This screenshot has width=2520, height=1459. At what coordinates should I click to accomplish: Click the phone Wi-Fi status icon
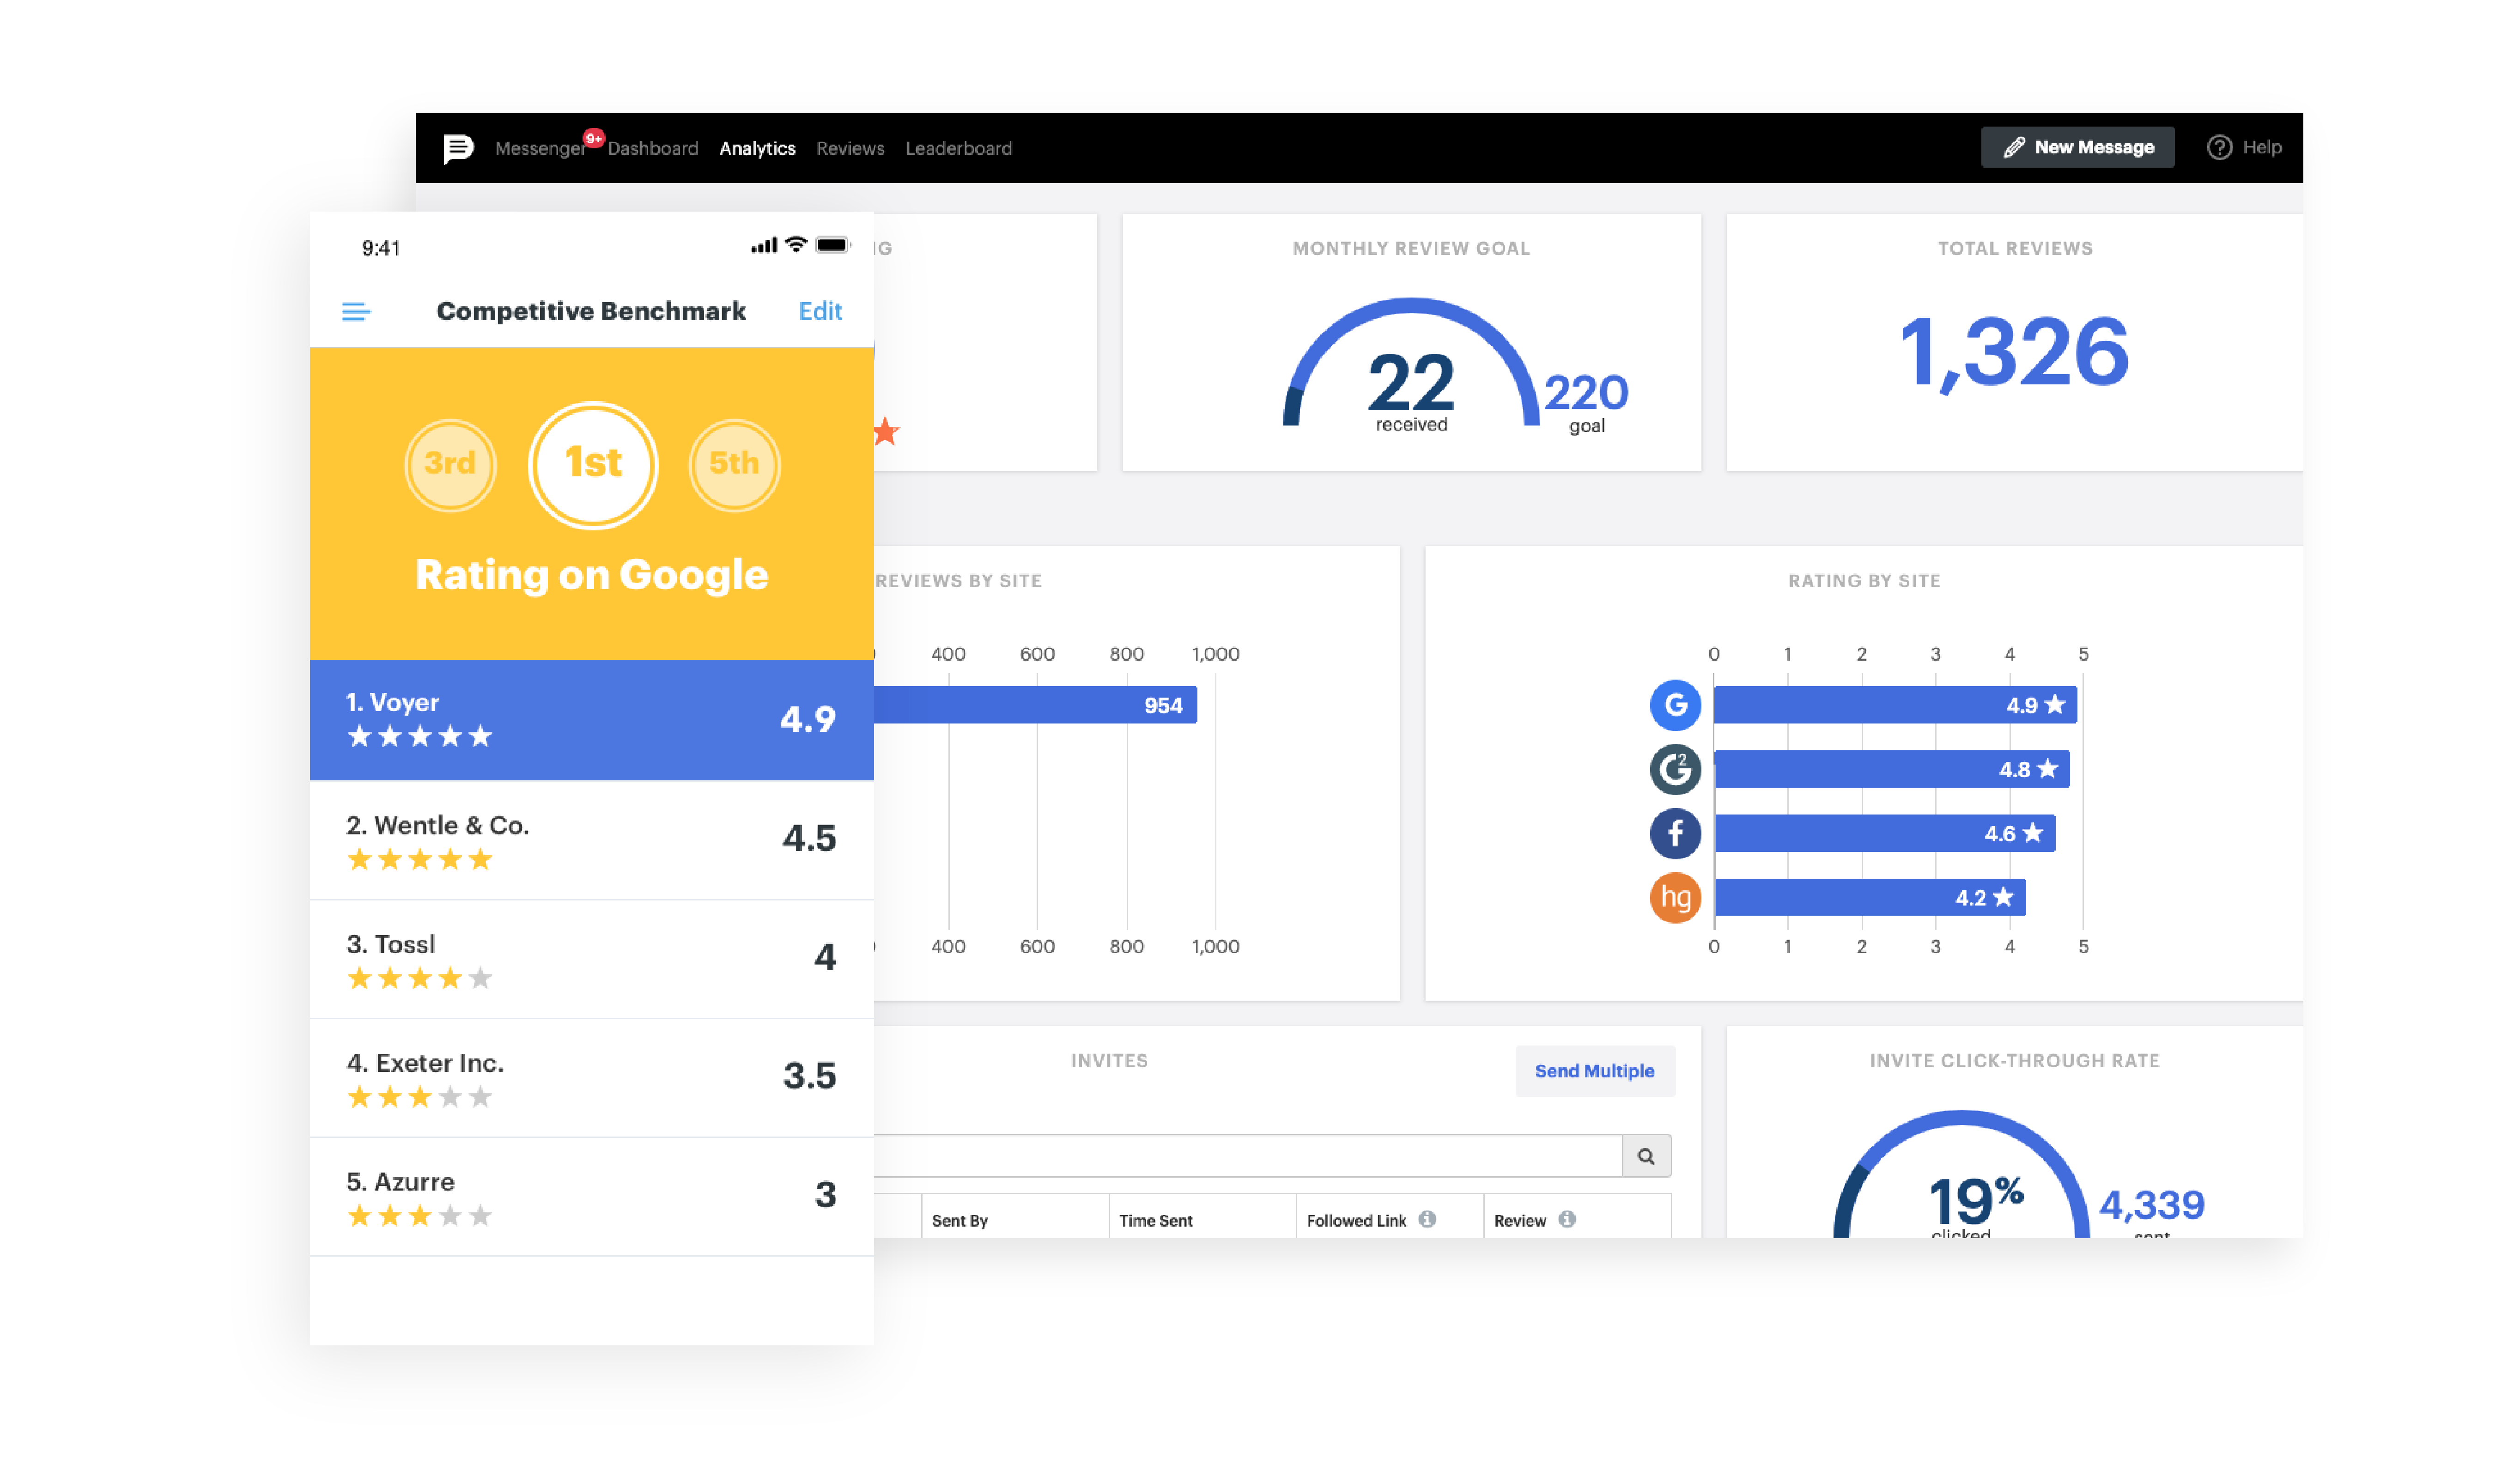(x=796, y=244)
